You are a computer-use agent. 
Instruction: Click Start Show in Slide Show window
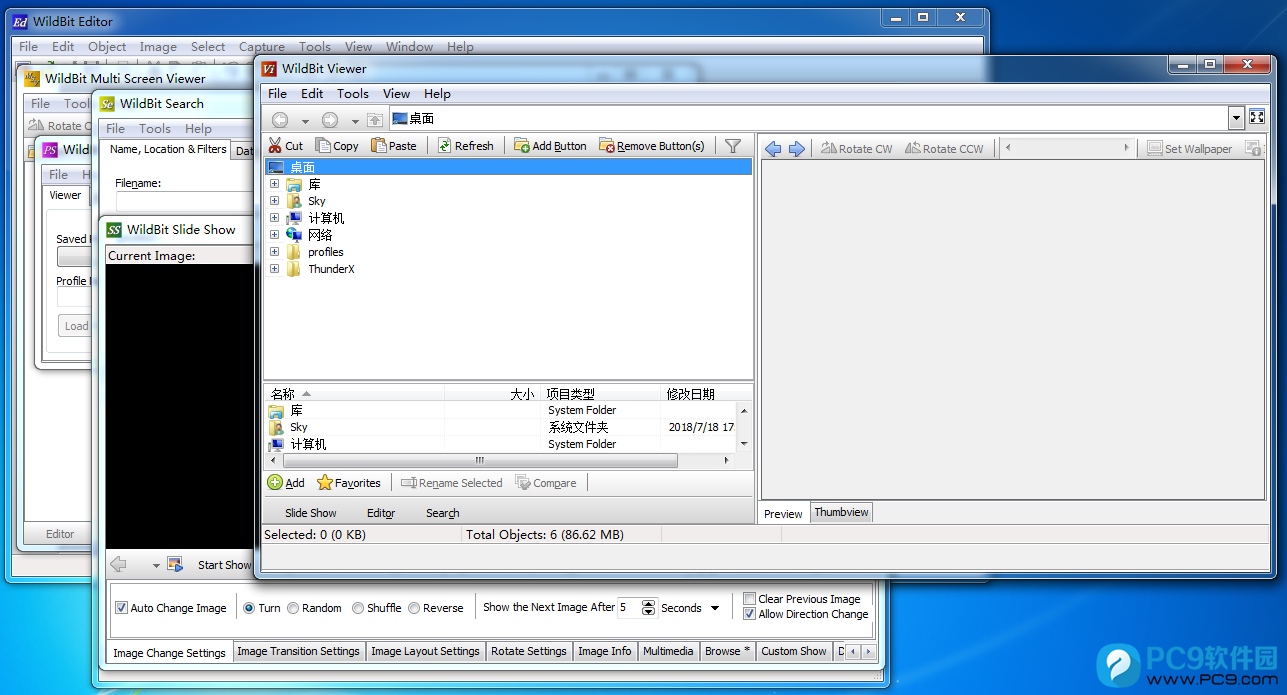tap(223, 565)
